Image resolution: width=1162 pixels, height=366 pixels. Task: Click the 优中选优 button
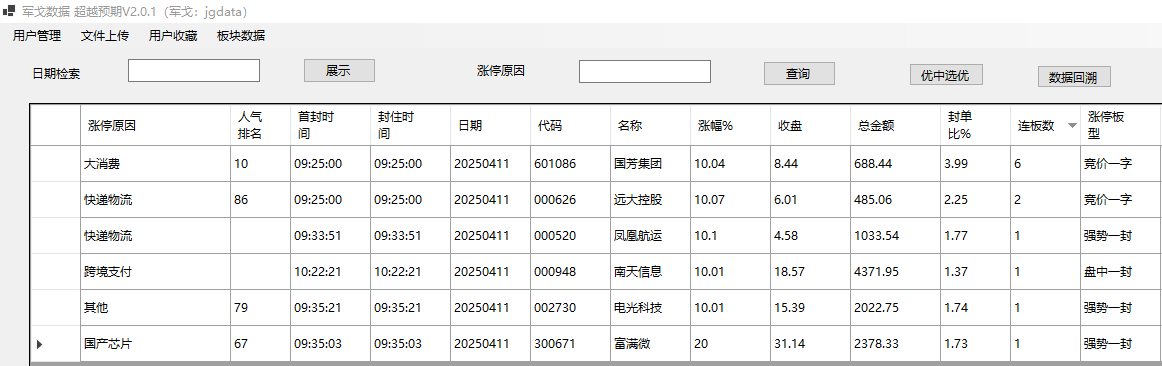tap(946, 74)
